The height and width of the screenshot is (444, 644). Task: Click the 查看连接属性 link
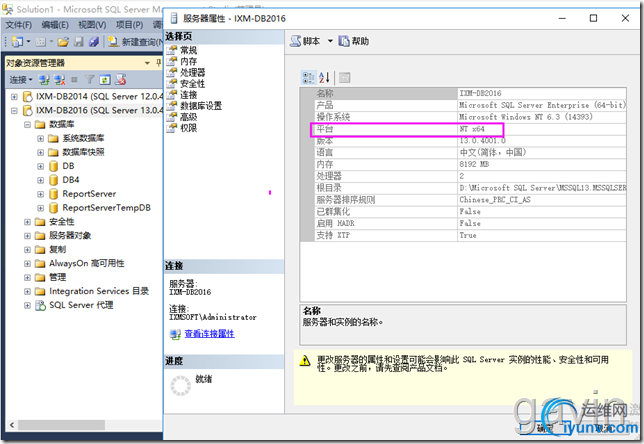[209, 334]
